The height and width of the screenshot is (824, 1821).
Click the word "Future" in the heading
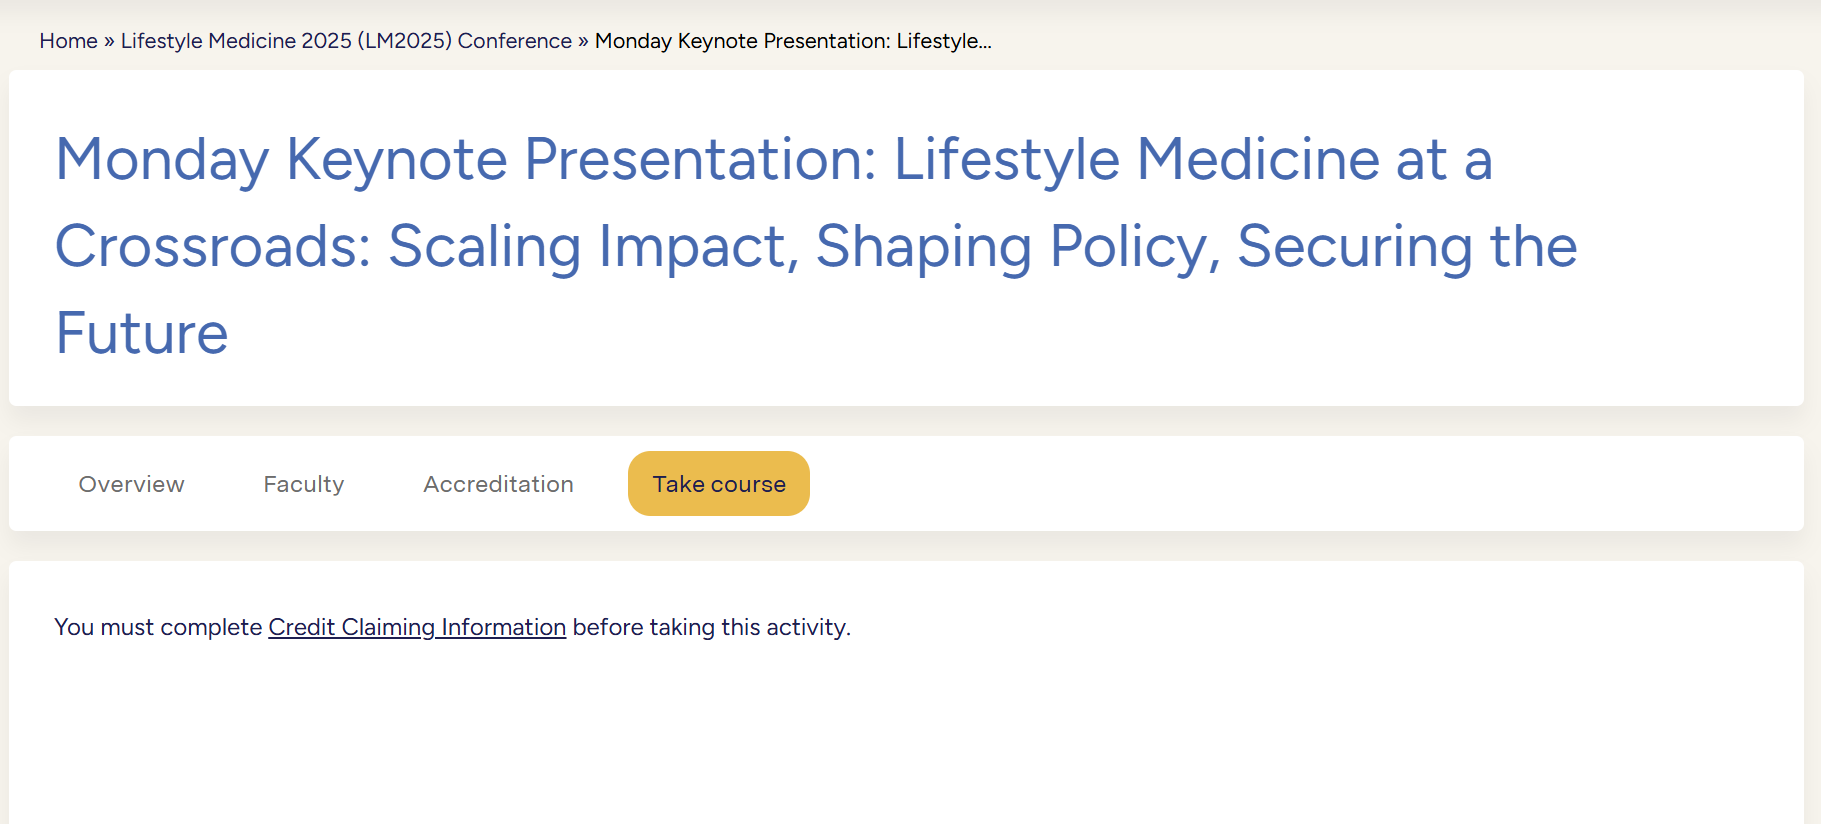click(142, 334)
